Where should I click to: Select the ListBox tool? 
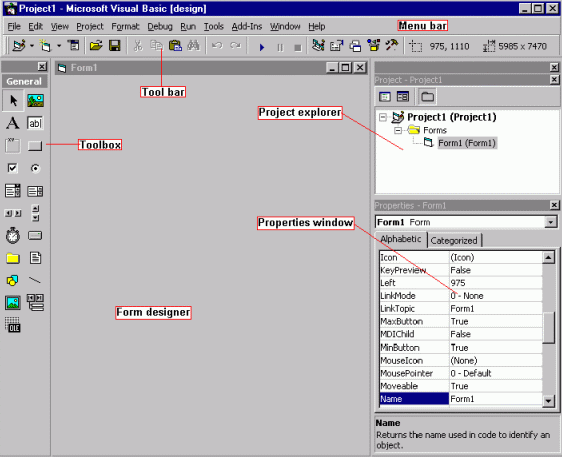point(35,191)
